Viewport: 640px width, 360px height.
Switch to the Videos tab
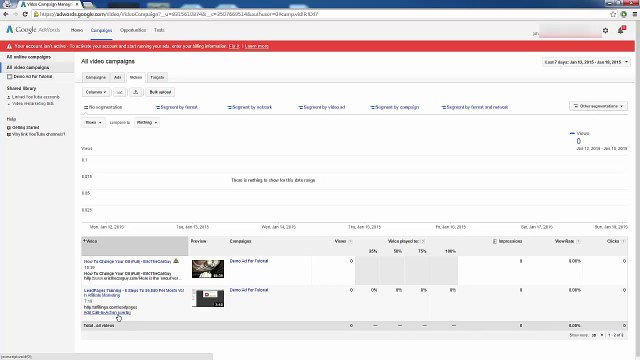coord(136,77)
